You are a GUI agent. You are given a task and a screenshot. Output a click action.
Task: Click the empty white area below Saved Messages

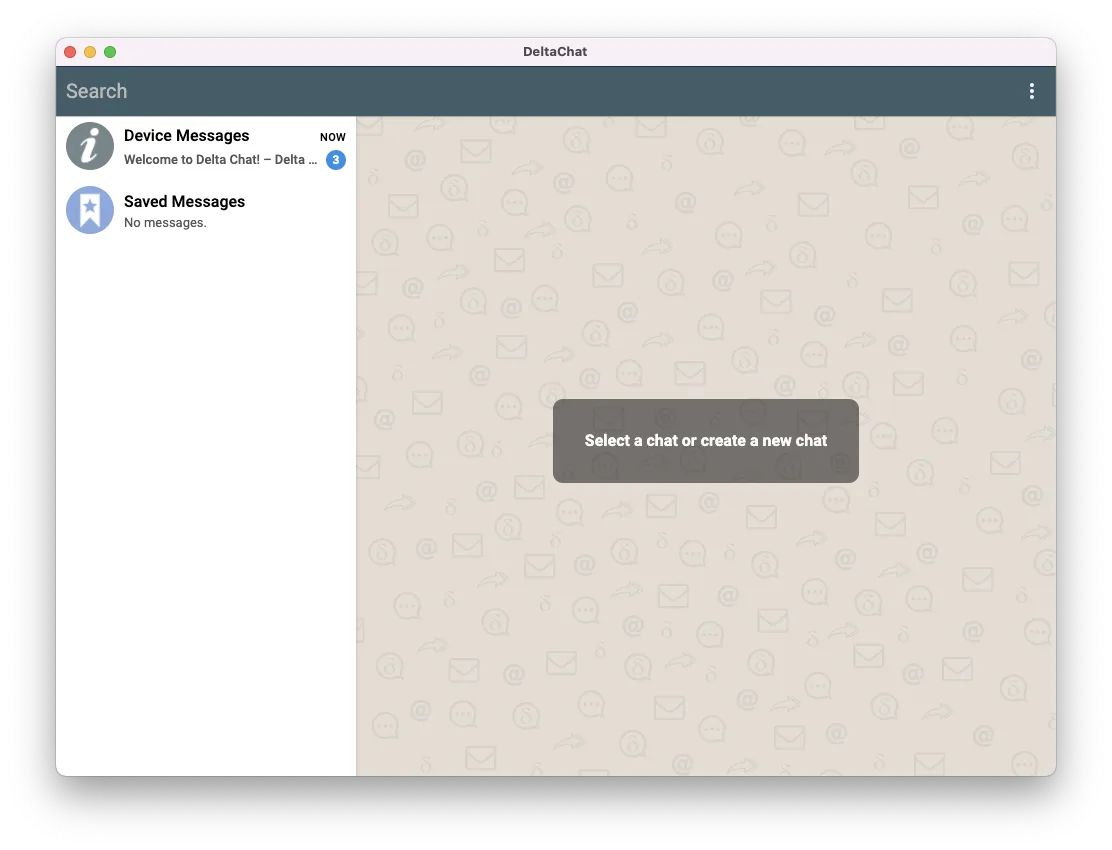(x=205, y=500)
